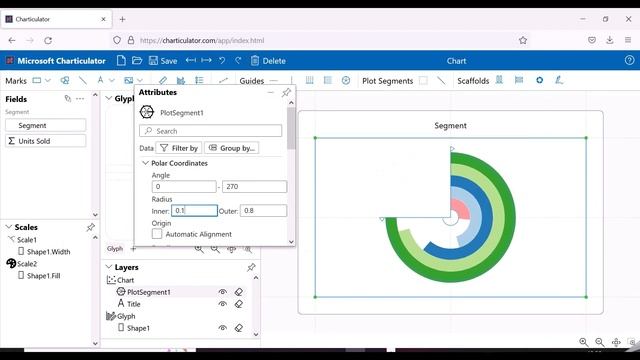Minimize the Attributes panel
The height and width of the screenshot is (360, 640).
tap(271, 93)
